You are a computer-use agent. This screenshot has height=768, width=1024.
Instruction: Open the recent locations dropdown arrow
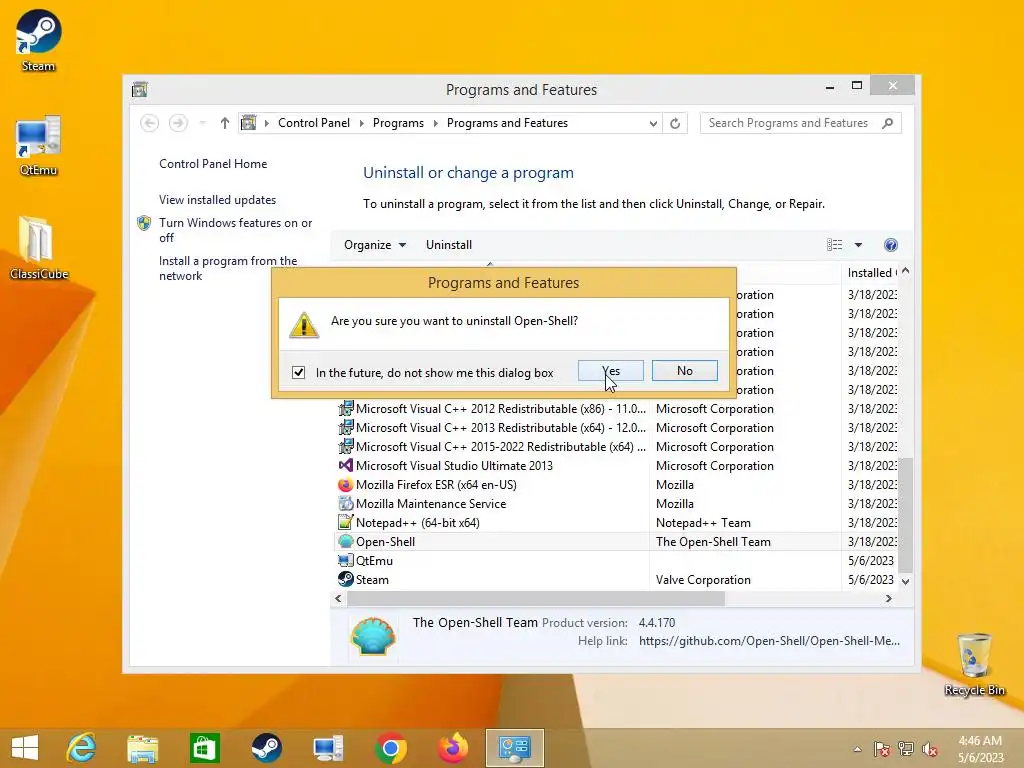tap(202, 123)
